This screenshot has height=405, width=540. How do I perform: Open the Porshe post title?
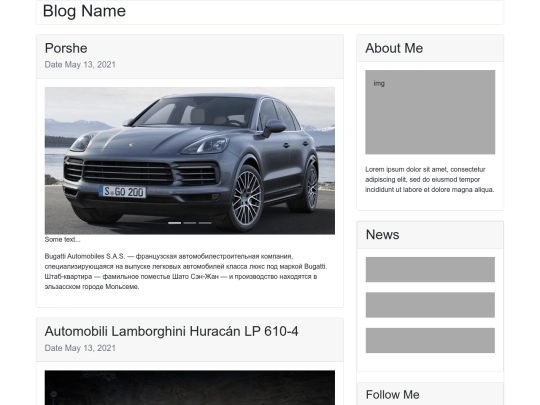[66, 48]
